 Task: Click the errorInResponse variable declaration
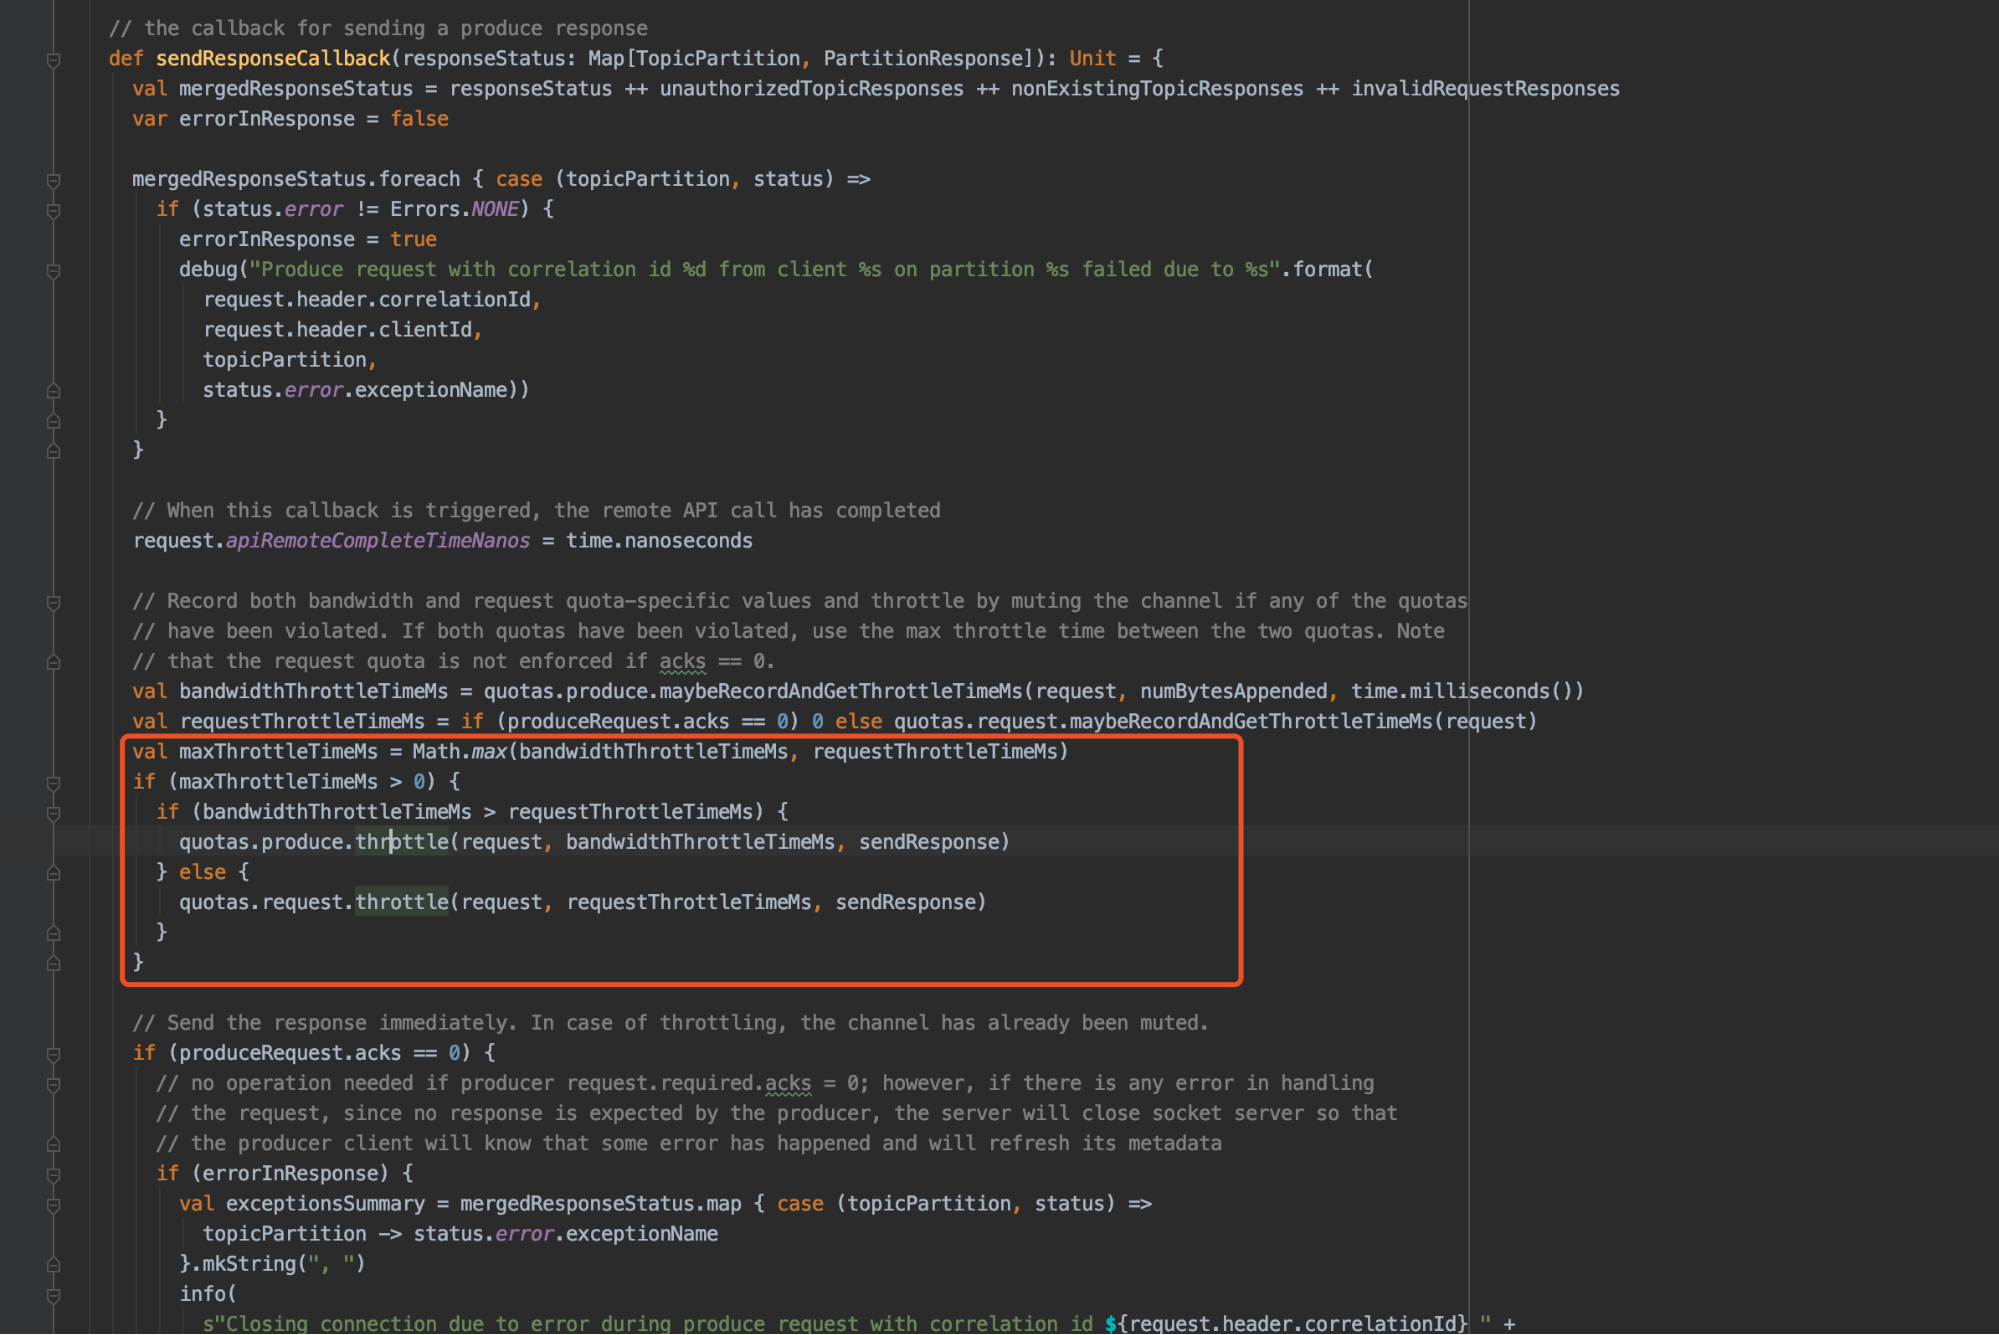coord(266,119)
